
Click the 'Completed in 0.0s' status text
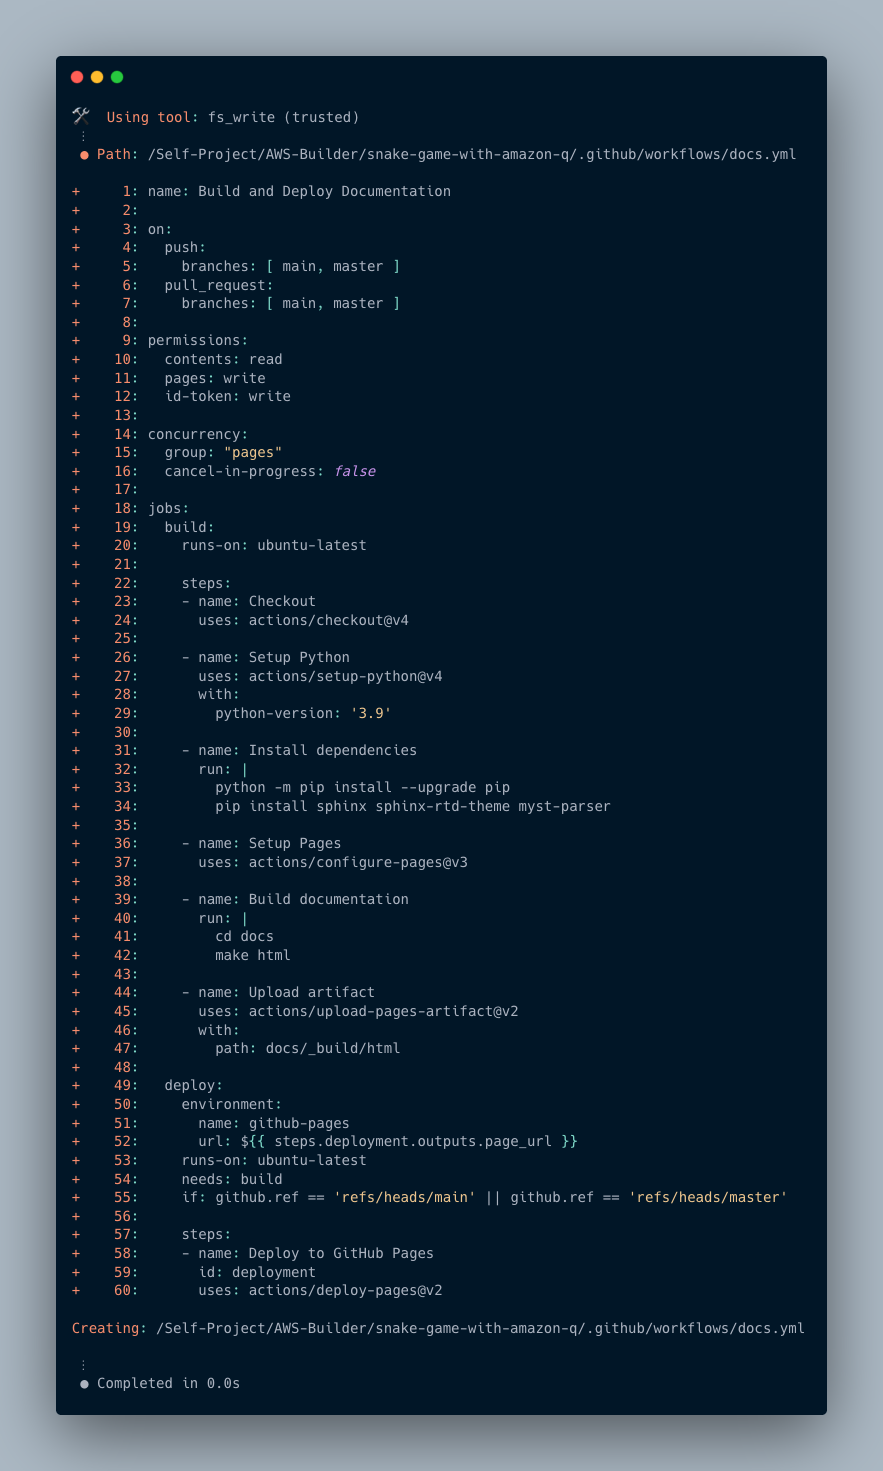click(x=168, y=1383)
